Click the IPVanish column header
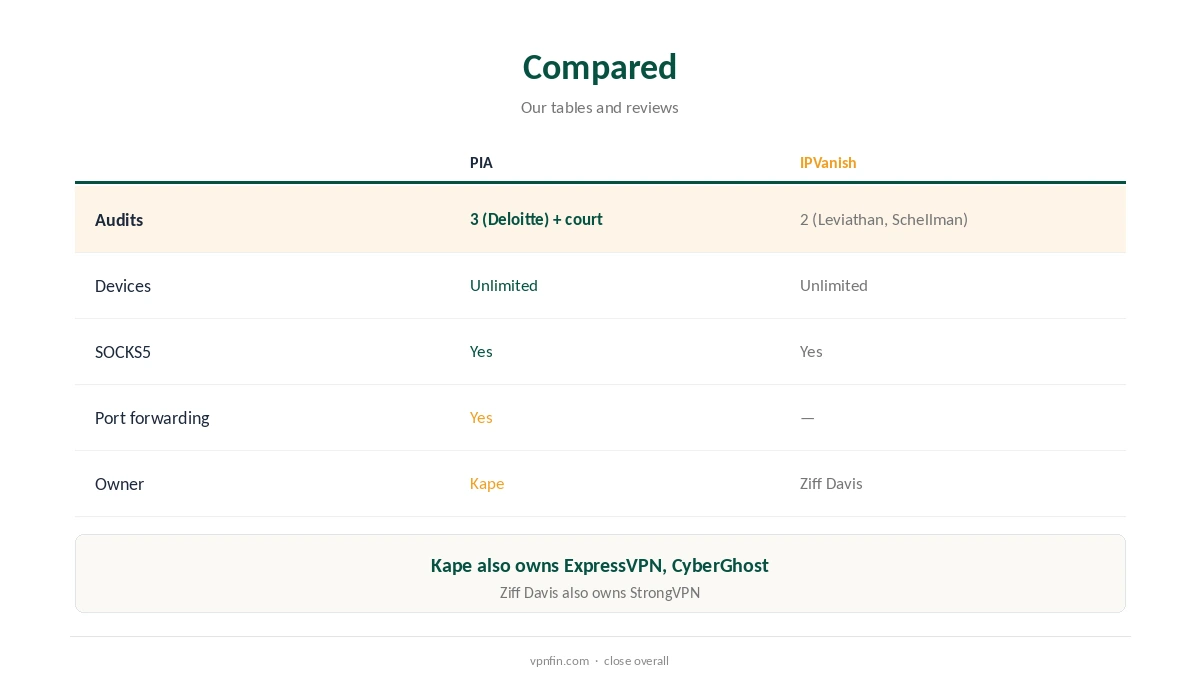1200x680 pixels. [828, 163]
